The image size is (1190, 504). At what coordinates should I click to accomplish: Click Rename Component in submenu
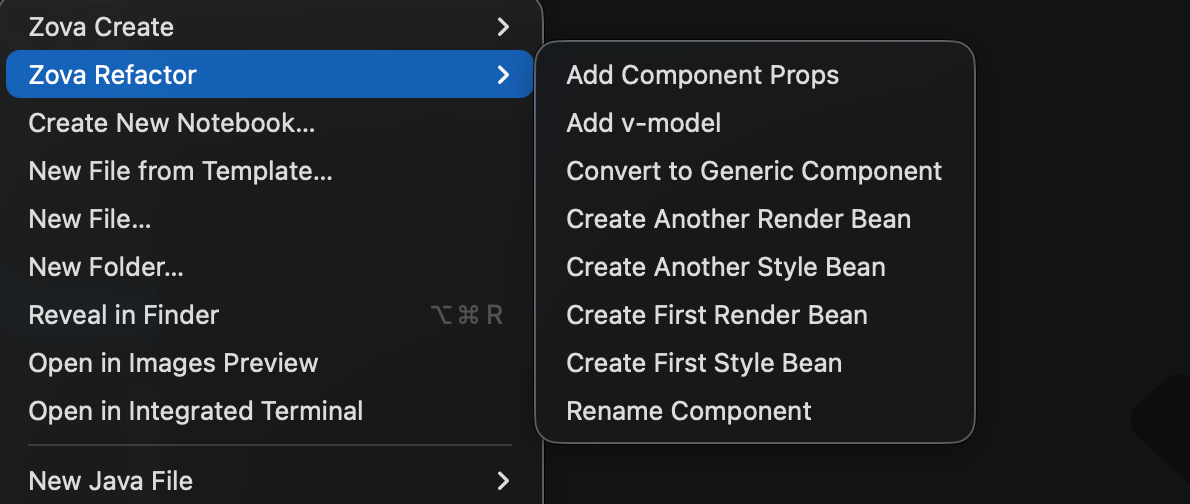[x=689, y=411]
